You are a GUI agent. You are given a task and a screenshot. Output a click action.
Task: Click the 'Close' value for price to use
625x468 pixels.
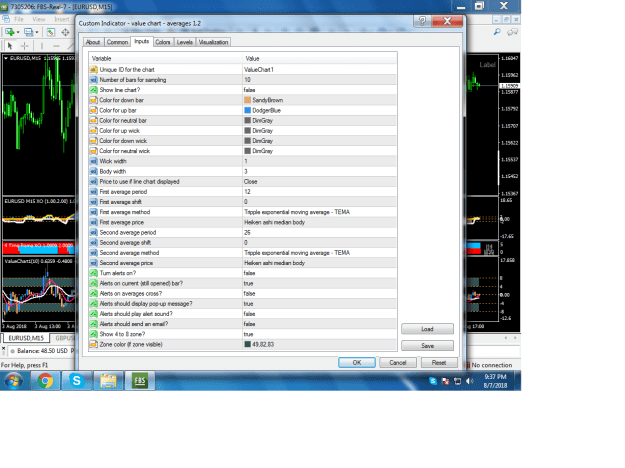pos(319,181)
